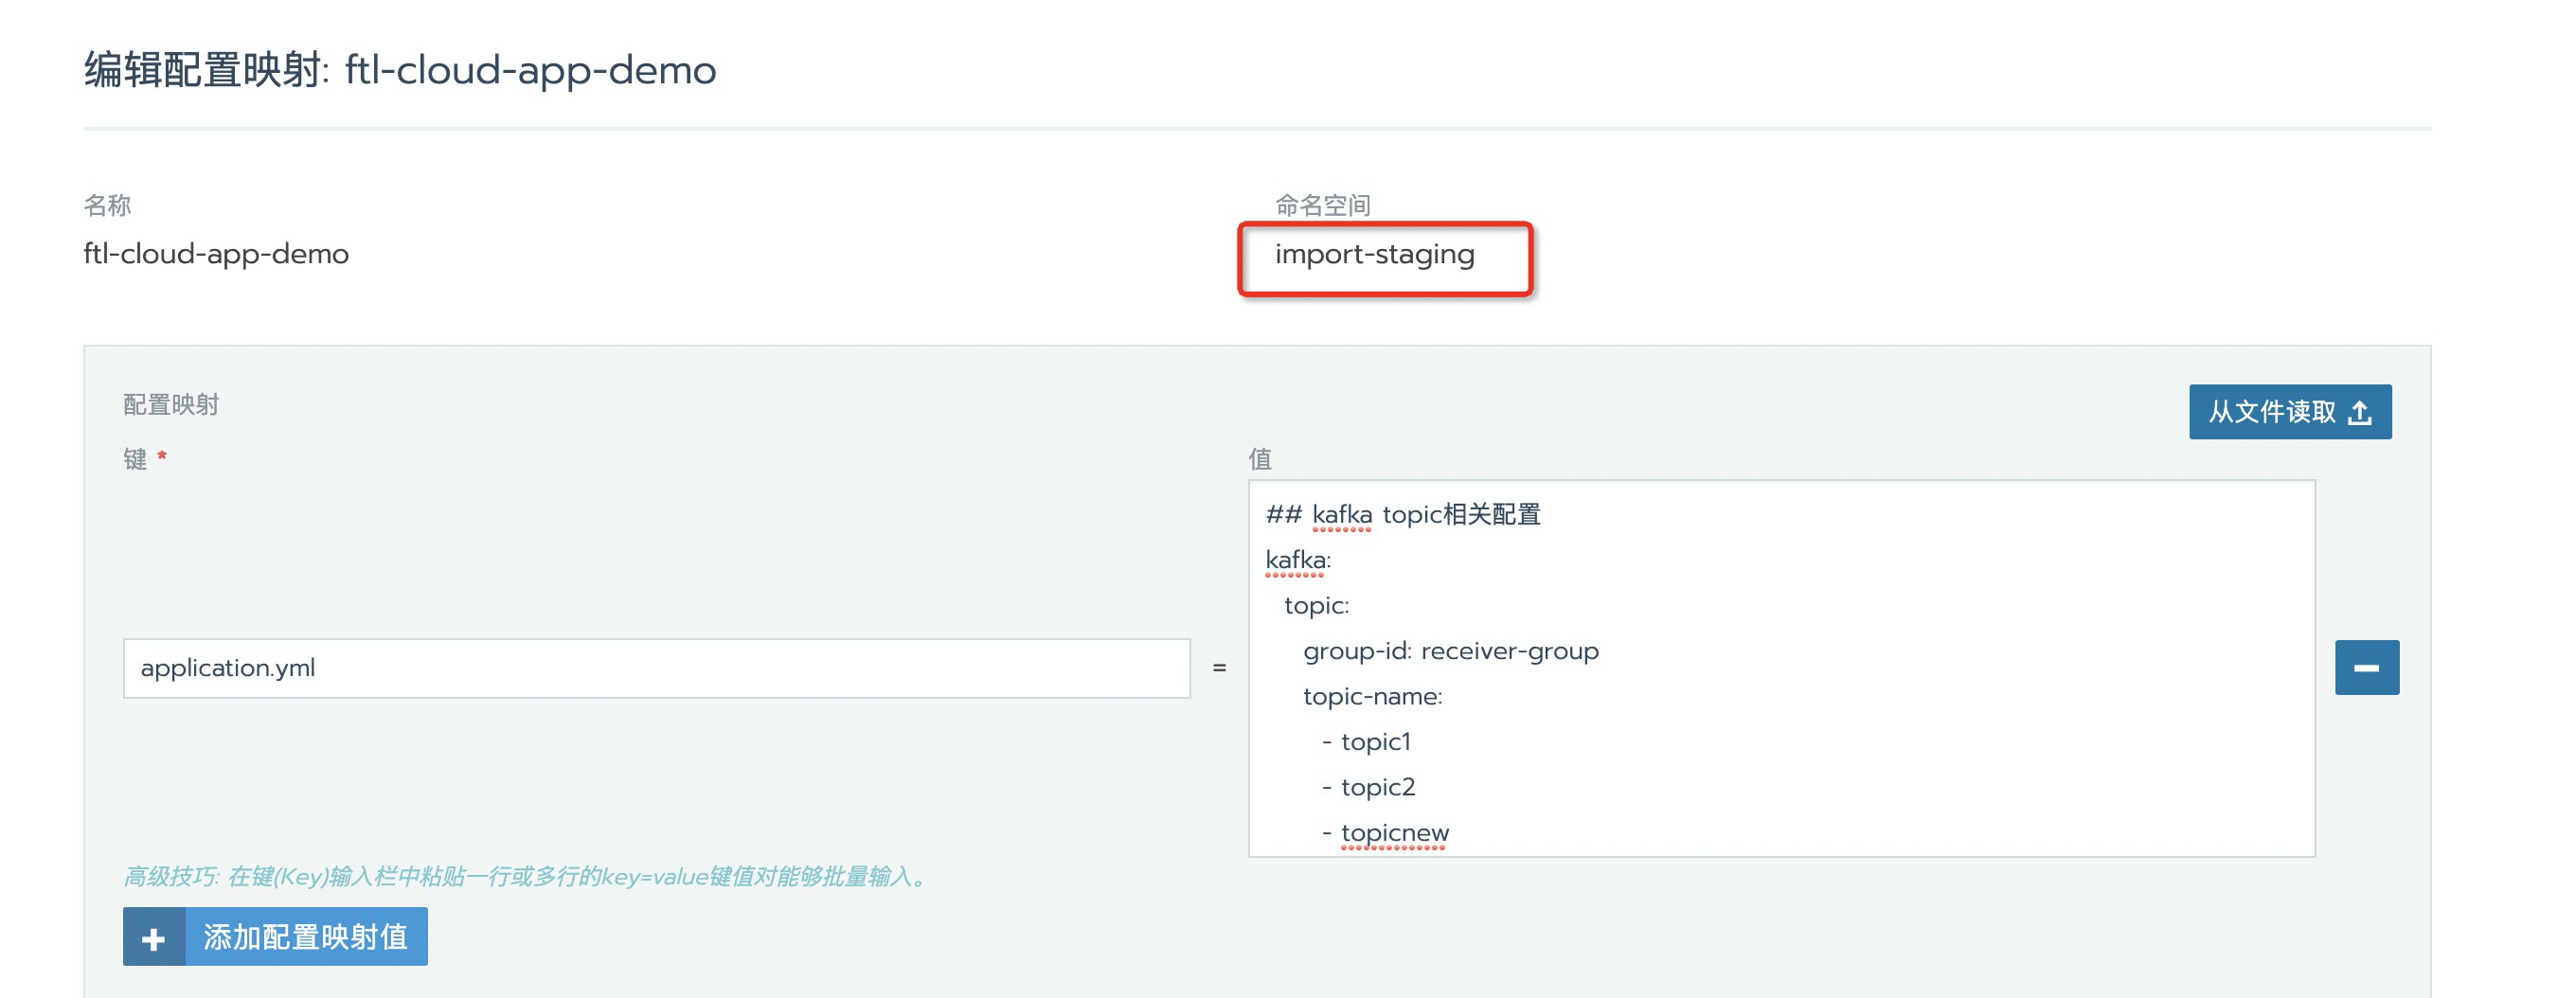Click inside the kafka value text area
The image size is (2576, 998).
coord(1781,668)
